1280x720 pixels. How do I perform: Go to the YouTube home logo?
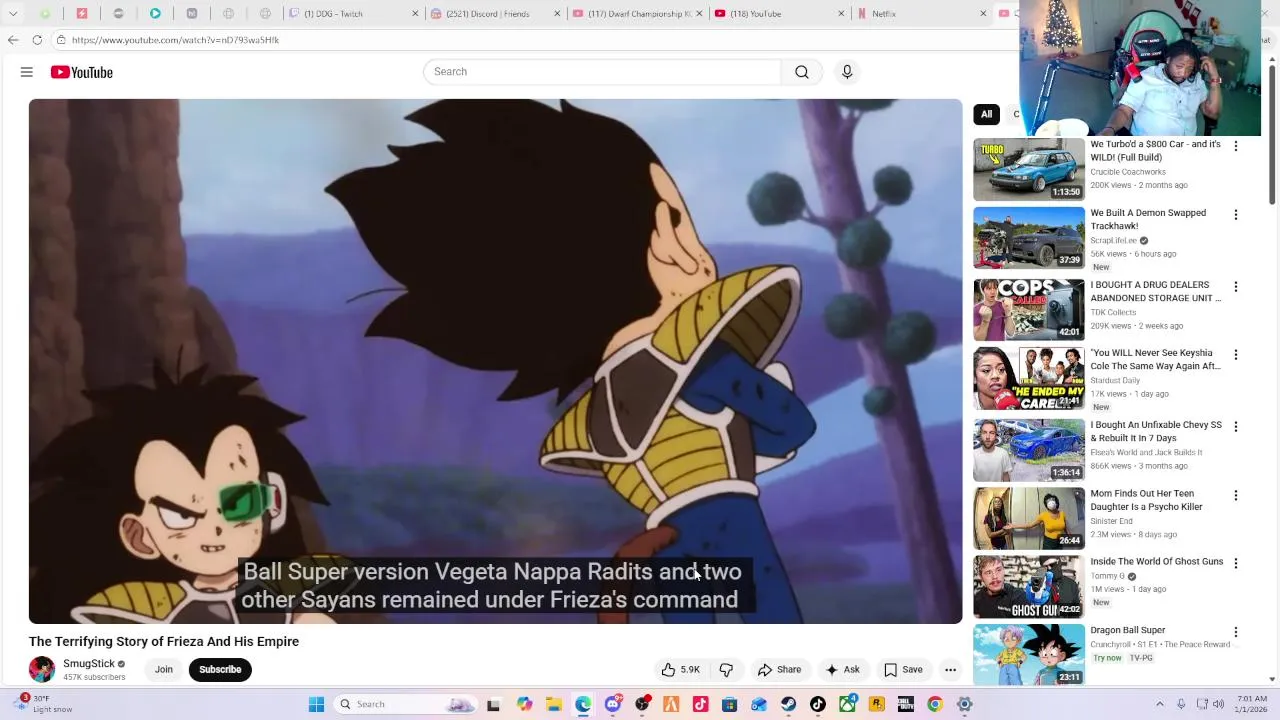point(82,72)
